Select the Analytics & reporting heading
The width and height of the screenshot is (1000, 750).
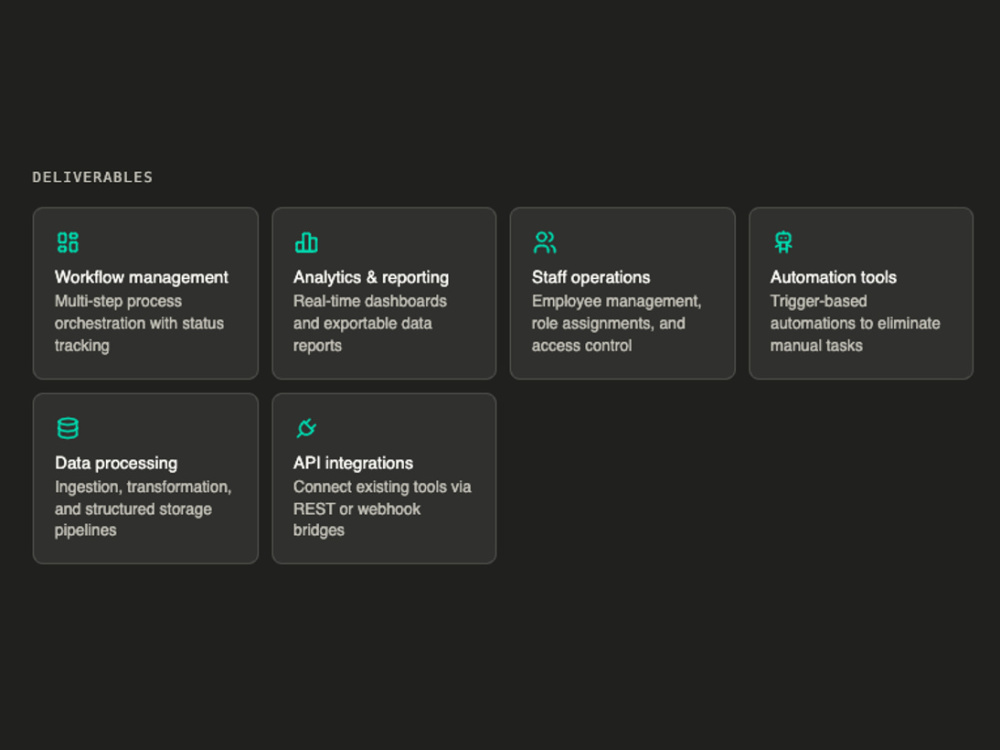[371, 277]
